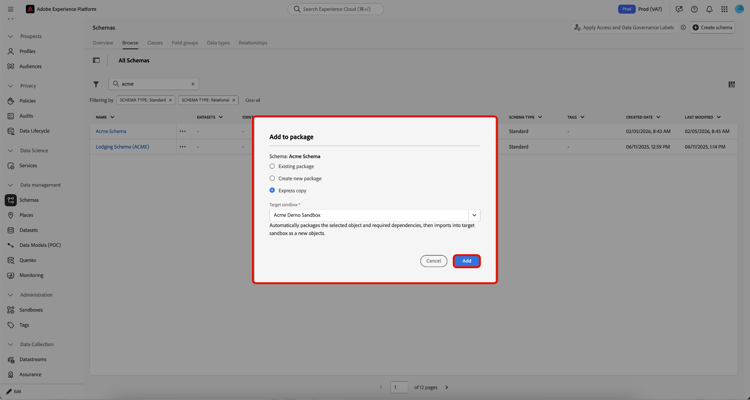Click the Add button in dialog
The image size is (750, 400).
click(466, 261)
